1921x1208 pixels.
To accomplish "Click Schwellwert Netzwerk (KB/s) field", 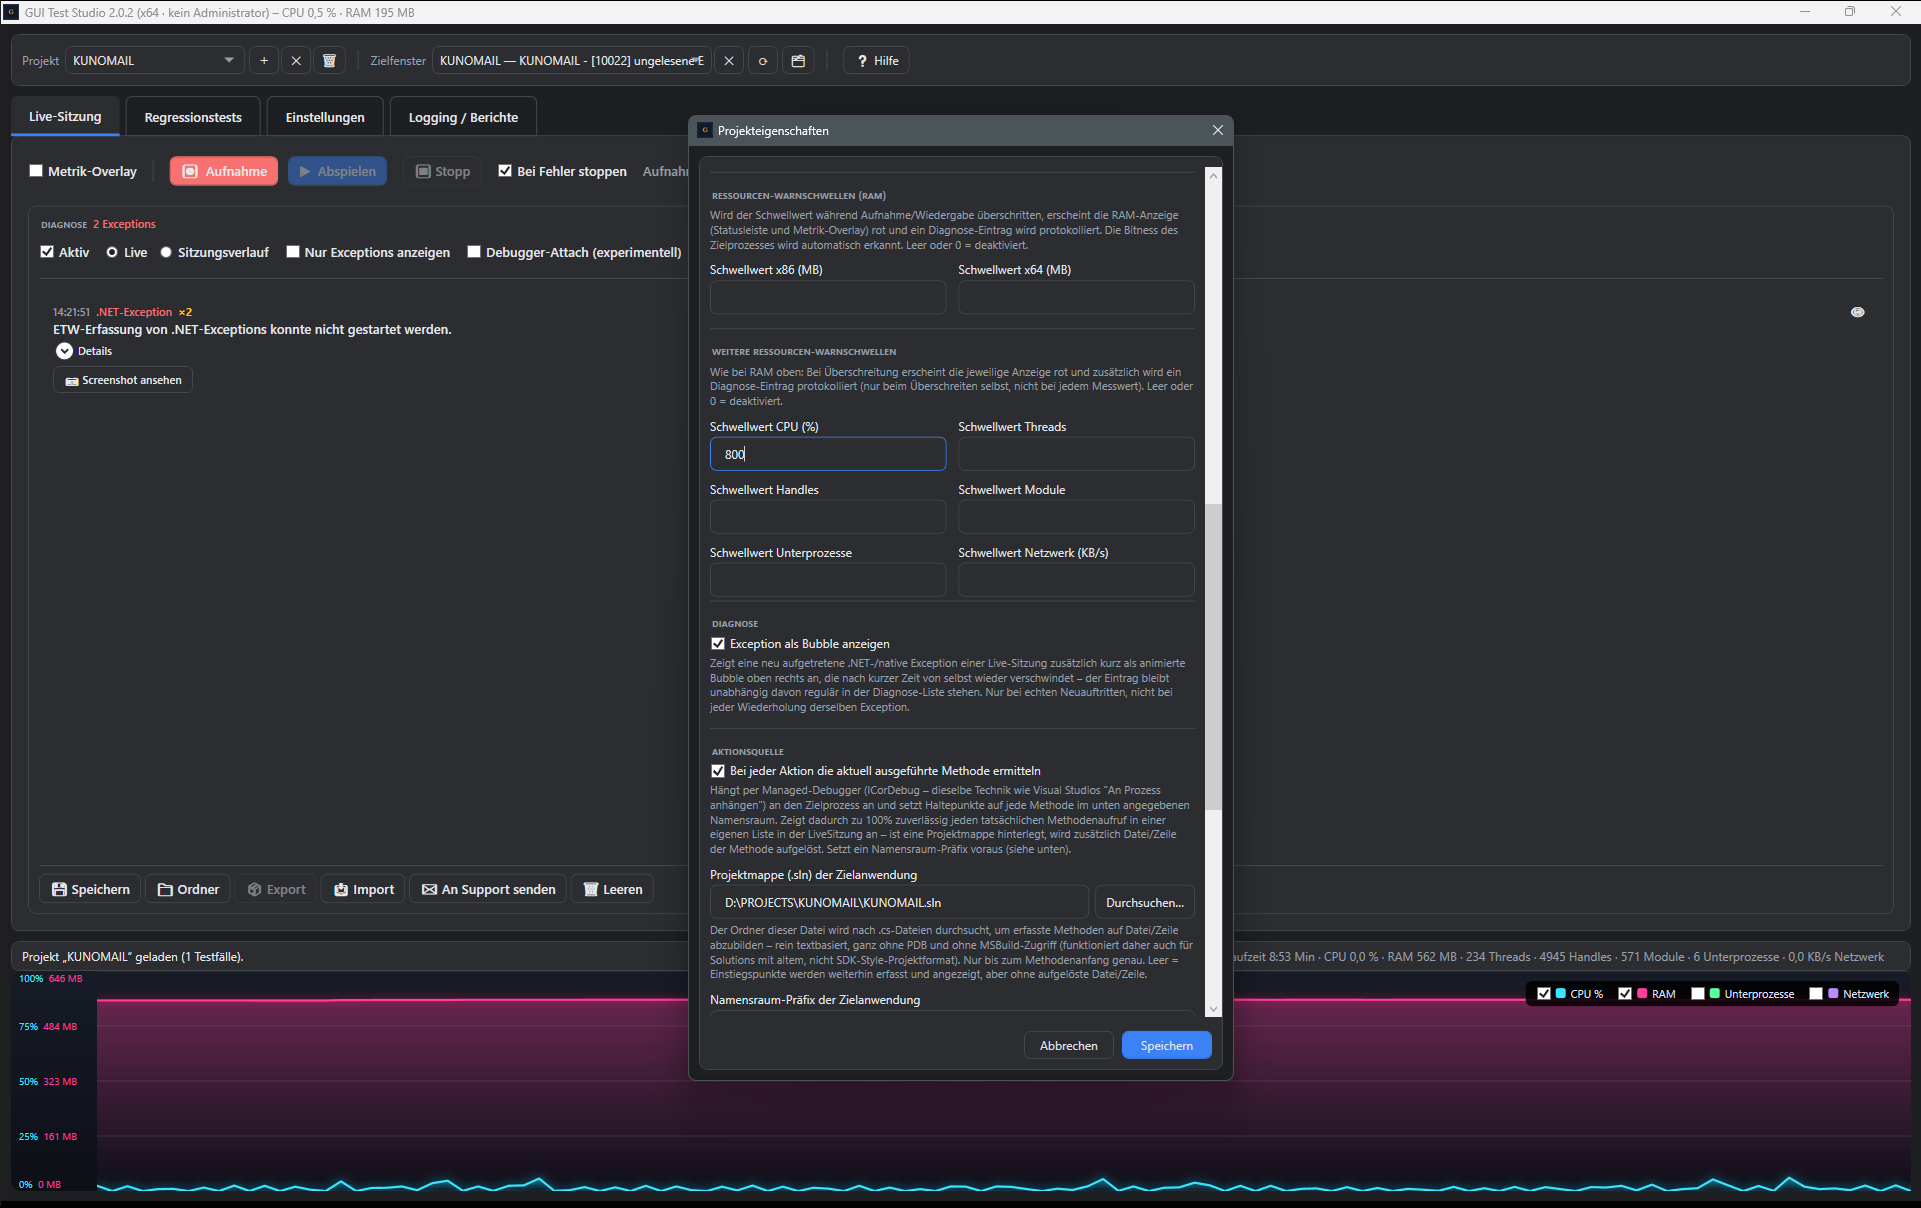I will 1076,580.
